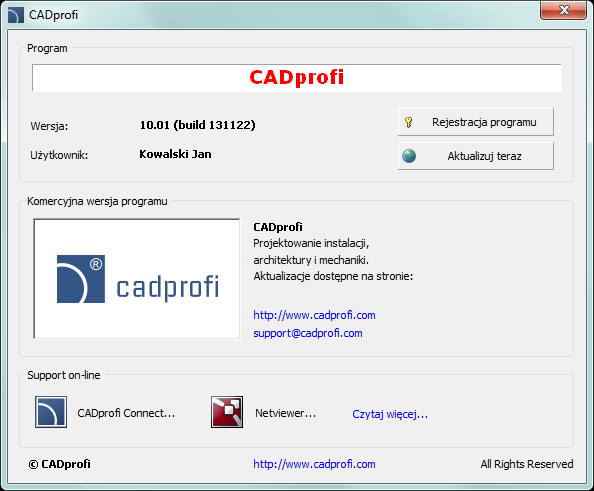594x491 pixels.
Task: Click bold CADprofi heading beside logo
Action: point(278,227)
